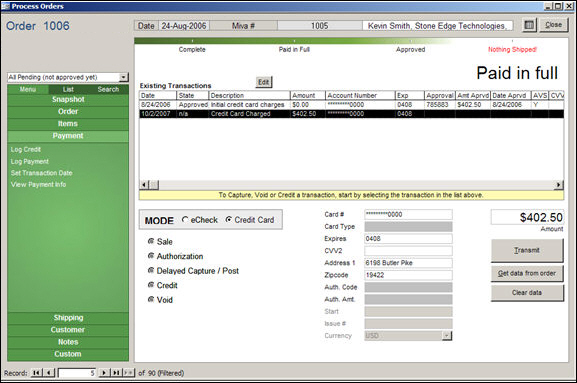This screenshot has width=577, height=383.
Task: Choose the Sale transaction option
Action: click(151, 241)
